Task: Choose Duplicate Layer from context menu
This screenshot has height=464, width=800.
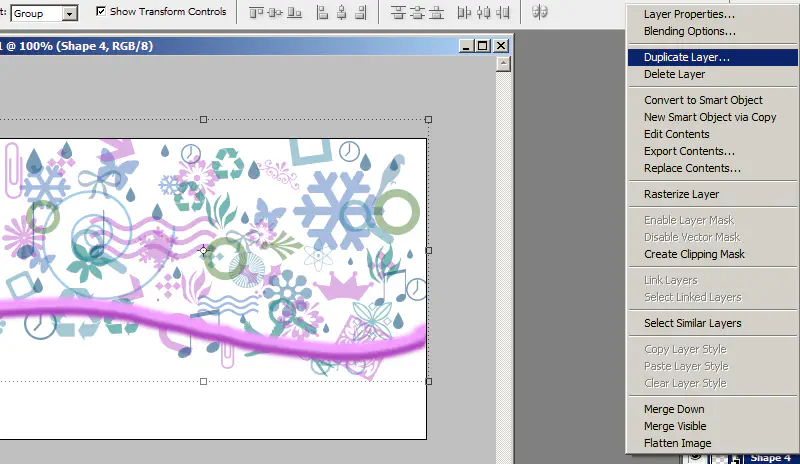Action: click(x=686, y=57)
